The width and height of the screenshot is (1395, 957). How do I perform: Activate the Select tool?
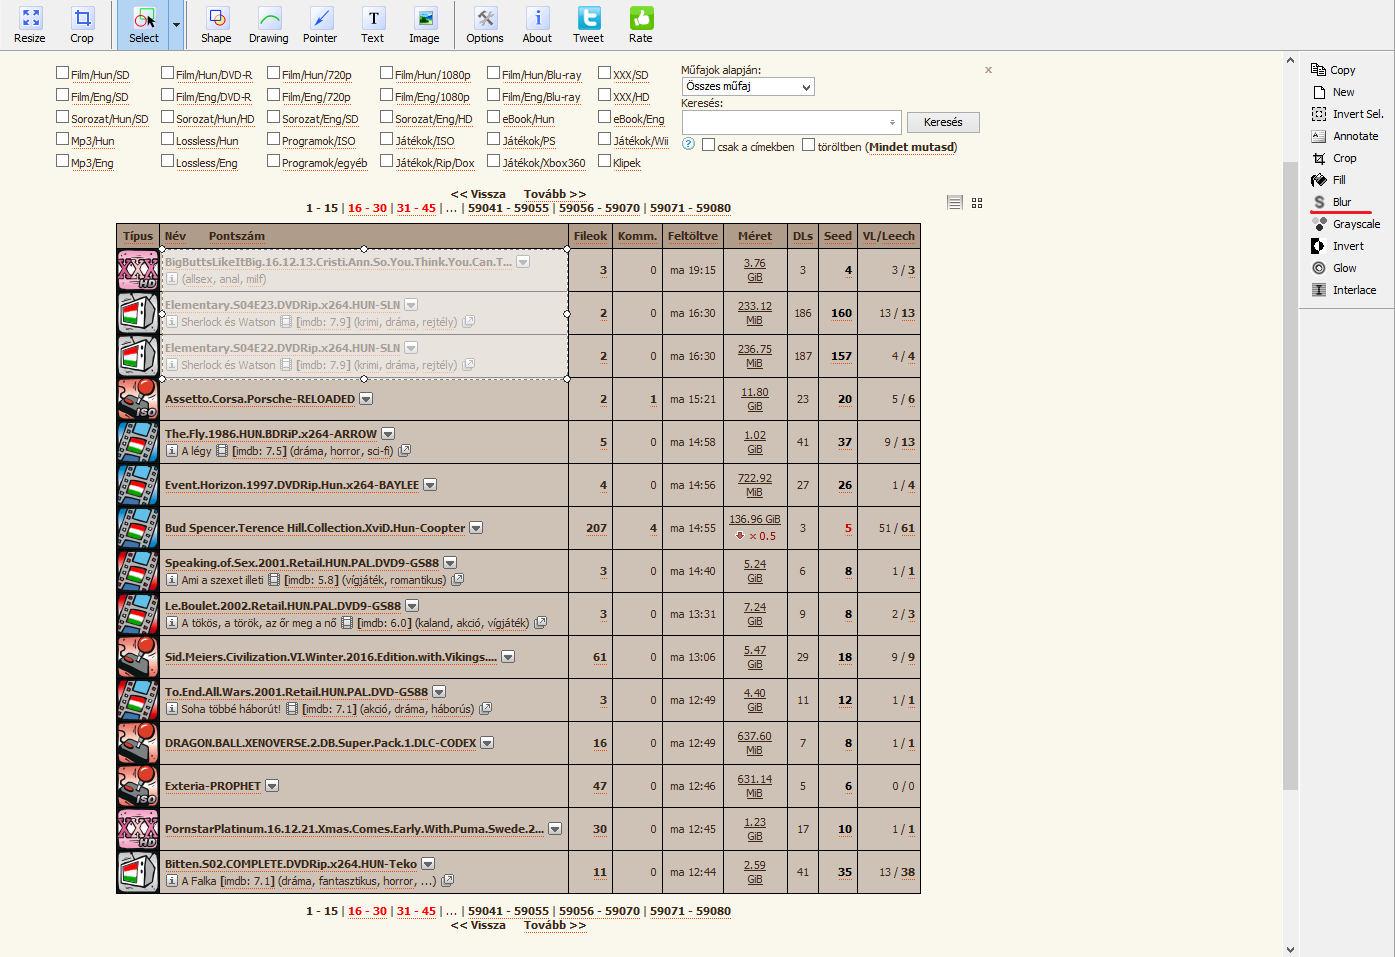(144, 25)
